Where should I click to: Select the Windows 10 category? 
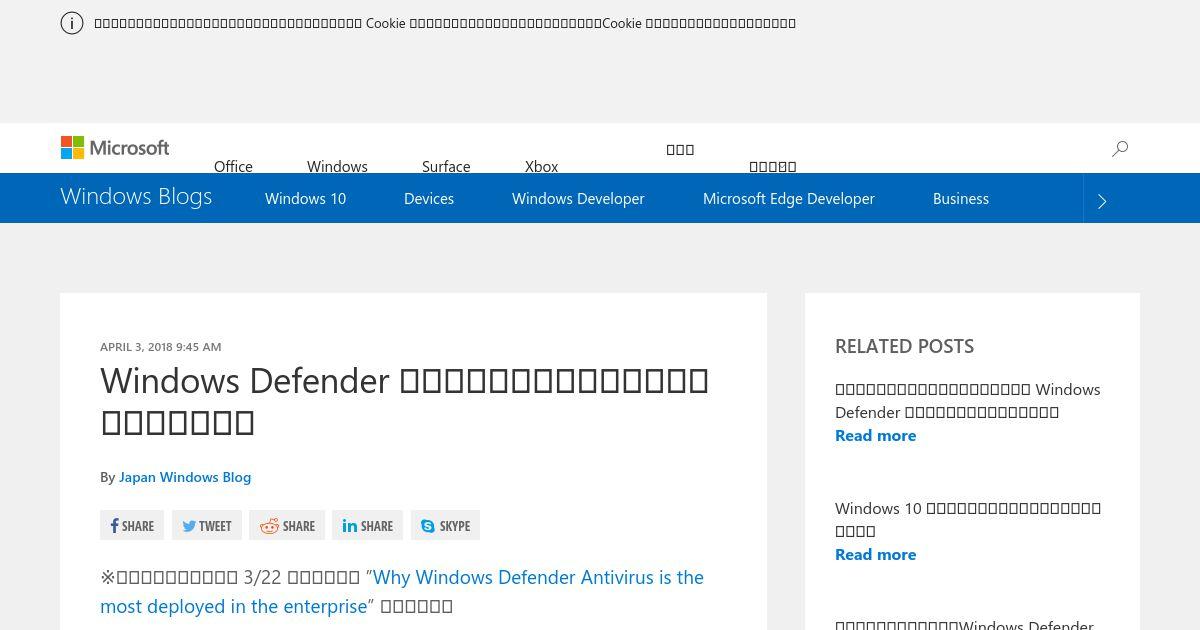coord(305,198)
